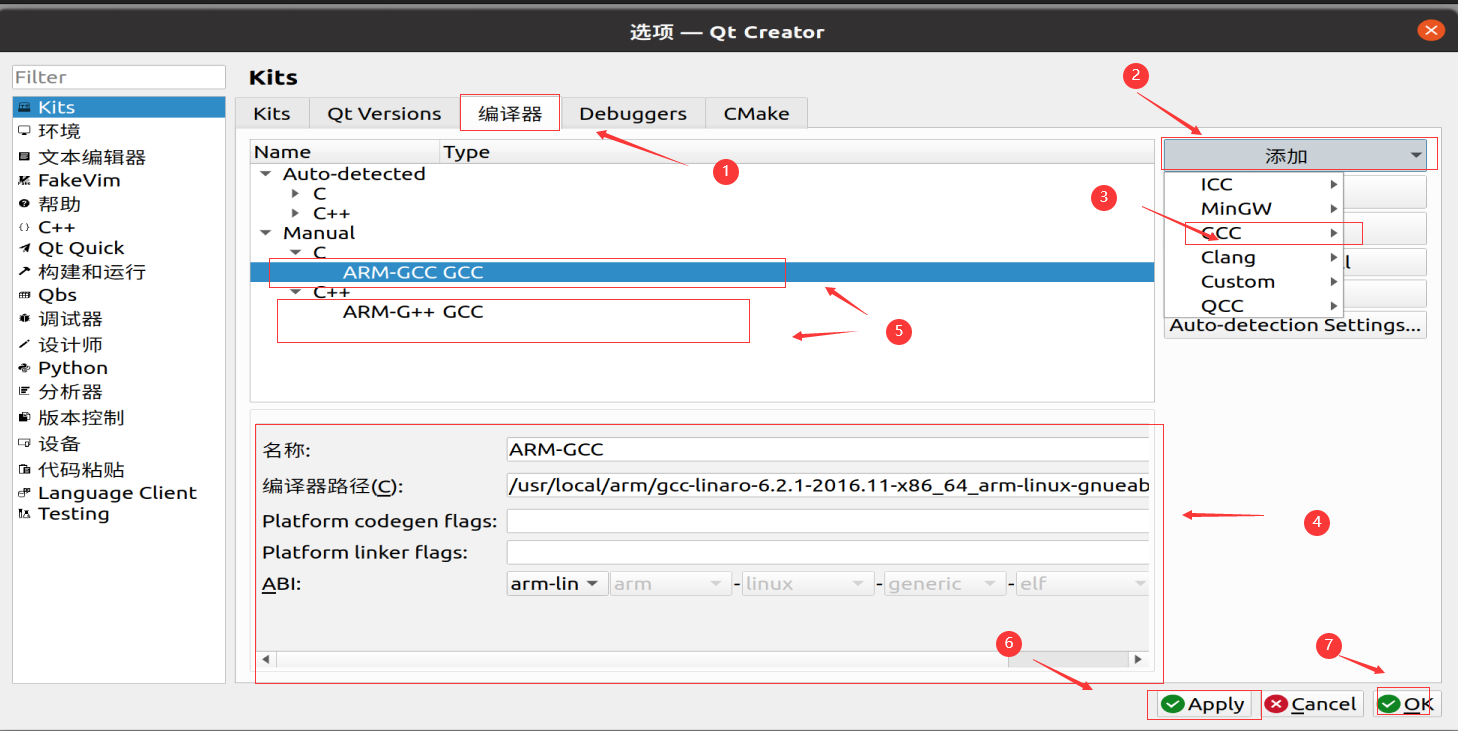
Task: Collapse the C++ node under Manual
Action: 295,292
